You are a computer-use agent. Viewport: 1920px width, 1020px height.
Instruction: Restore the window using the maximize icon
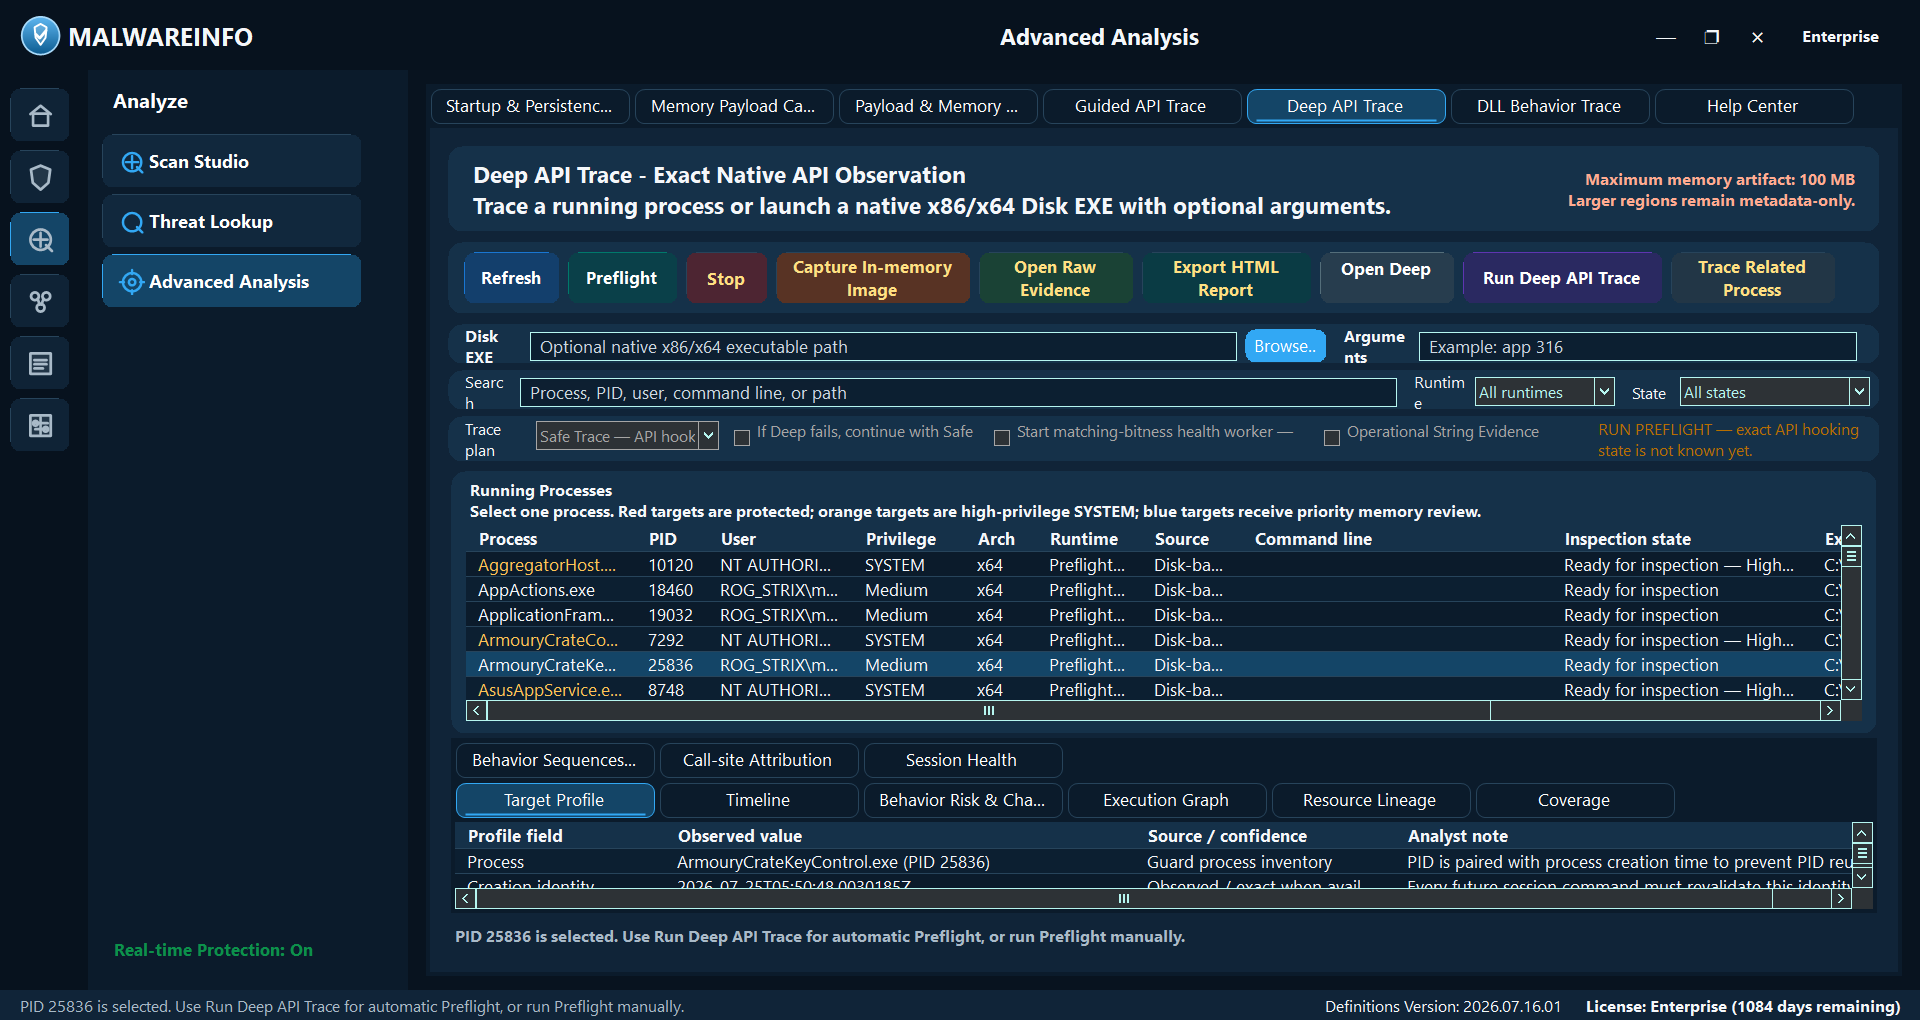1712,37
